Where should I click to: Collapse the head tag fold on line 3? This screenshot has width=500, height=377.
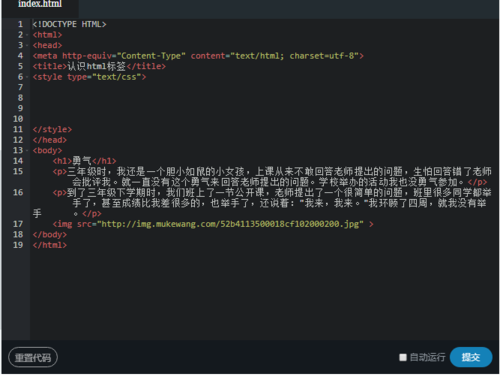[x=27, y=45]
